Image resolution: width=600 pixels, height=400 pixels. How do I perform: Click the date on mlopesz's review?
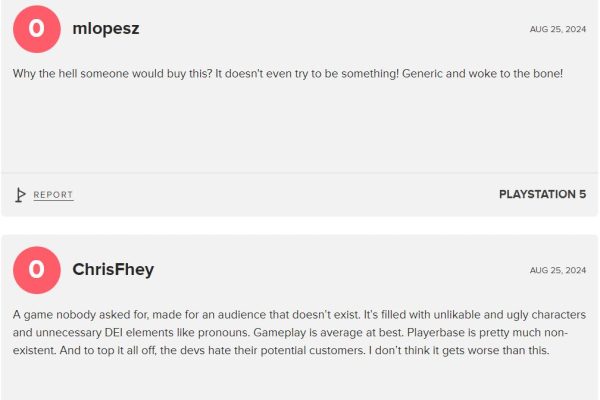[558, 29]
